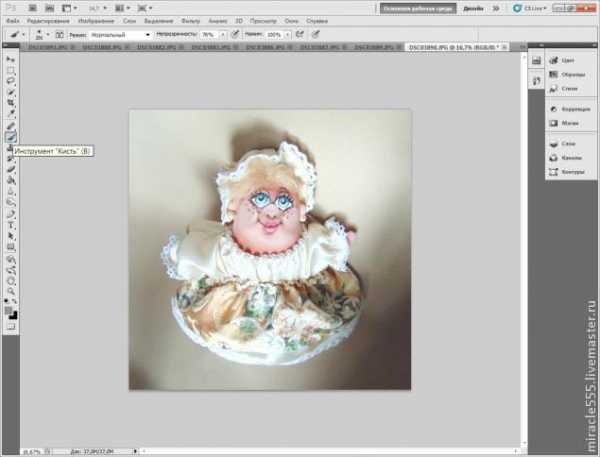The image size is (600, 457).
Task: Enable airbrush mode next to flow
Action: click(x=300, y=34)
